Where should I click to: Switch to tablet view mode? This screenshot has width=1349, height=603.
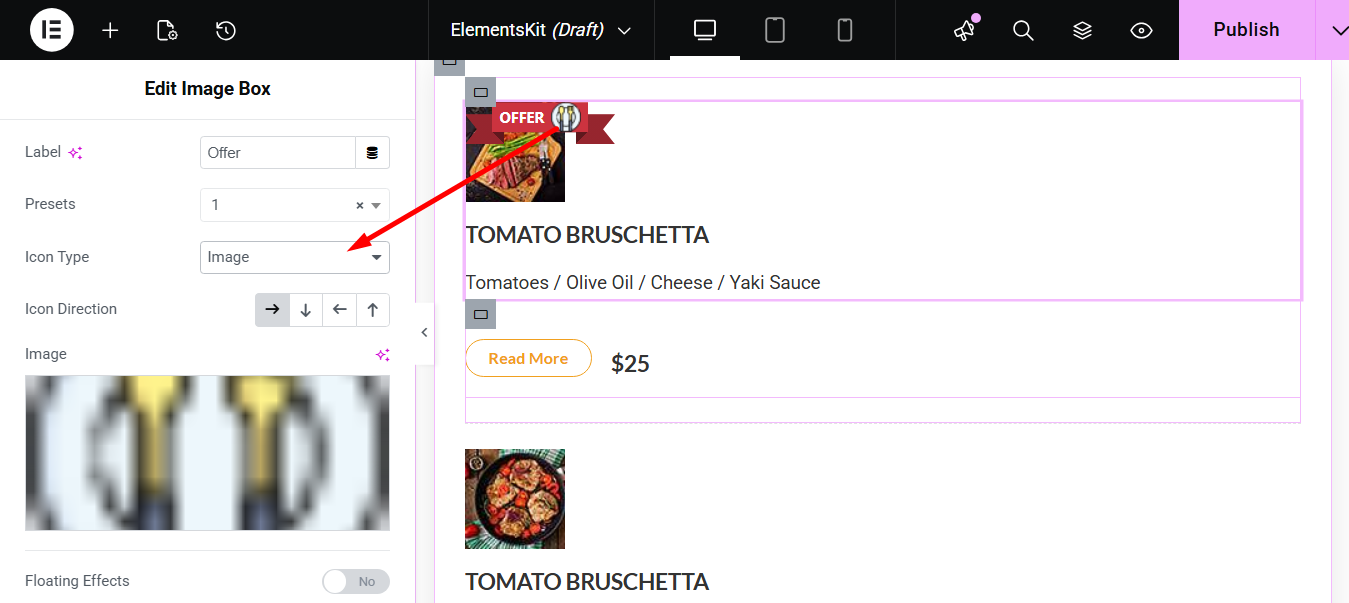(775, 30)
